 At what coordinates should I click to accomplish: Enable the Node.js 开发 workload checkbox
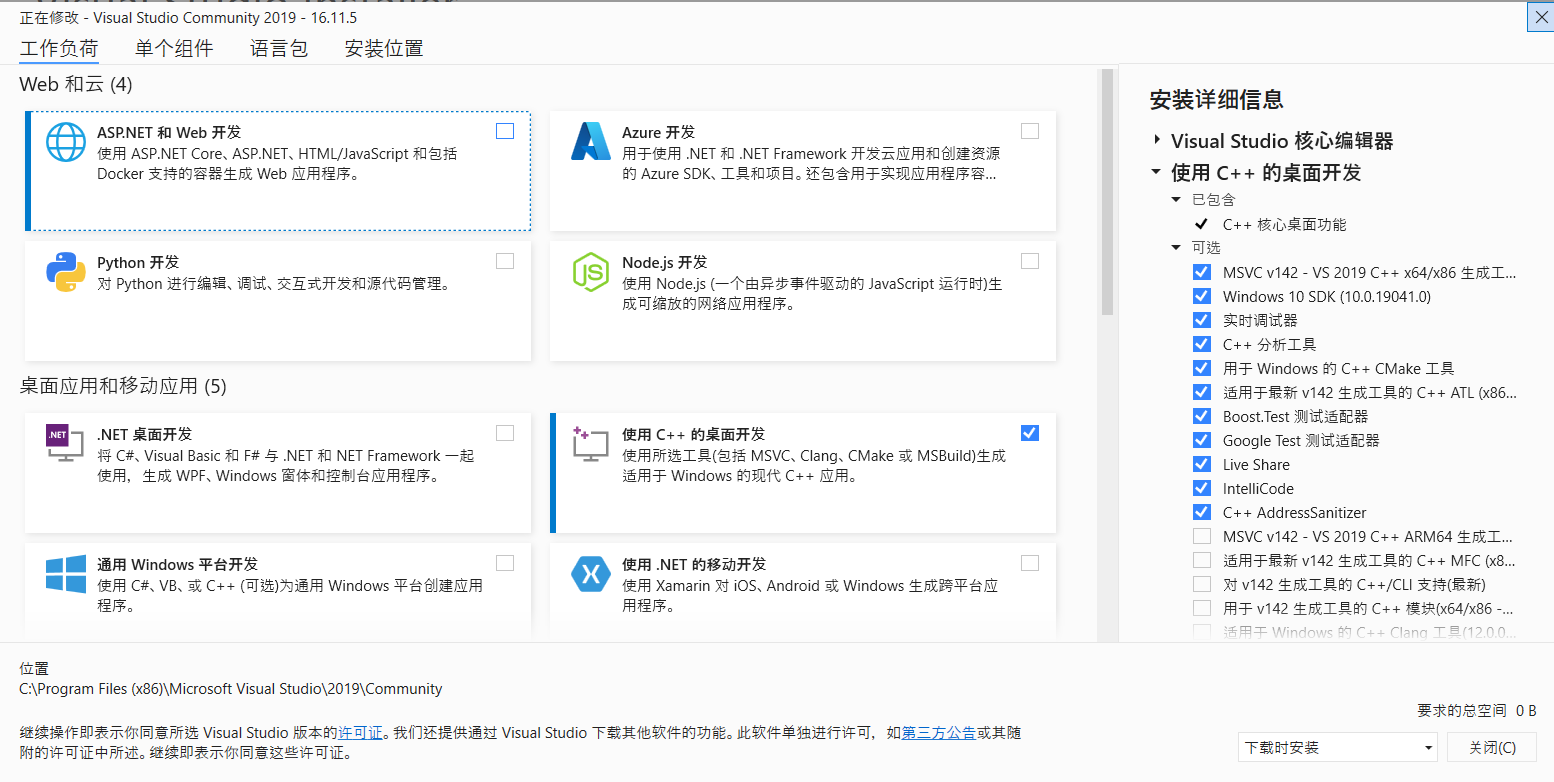pos(1030,261)
